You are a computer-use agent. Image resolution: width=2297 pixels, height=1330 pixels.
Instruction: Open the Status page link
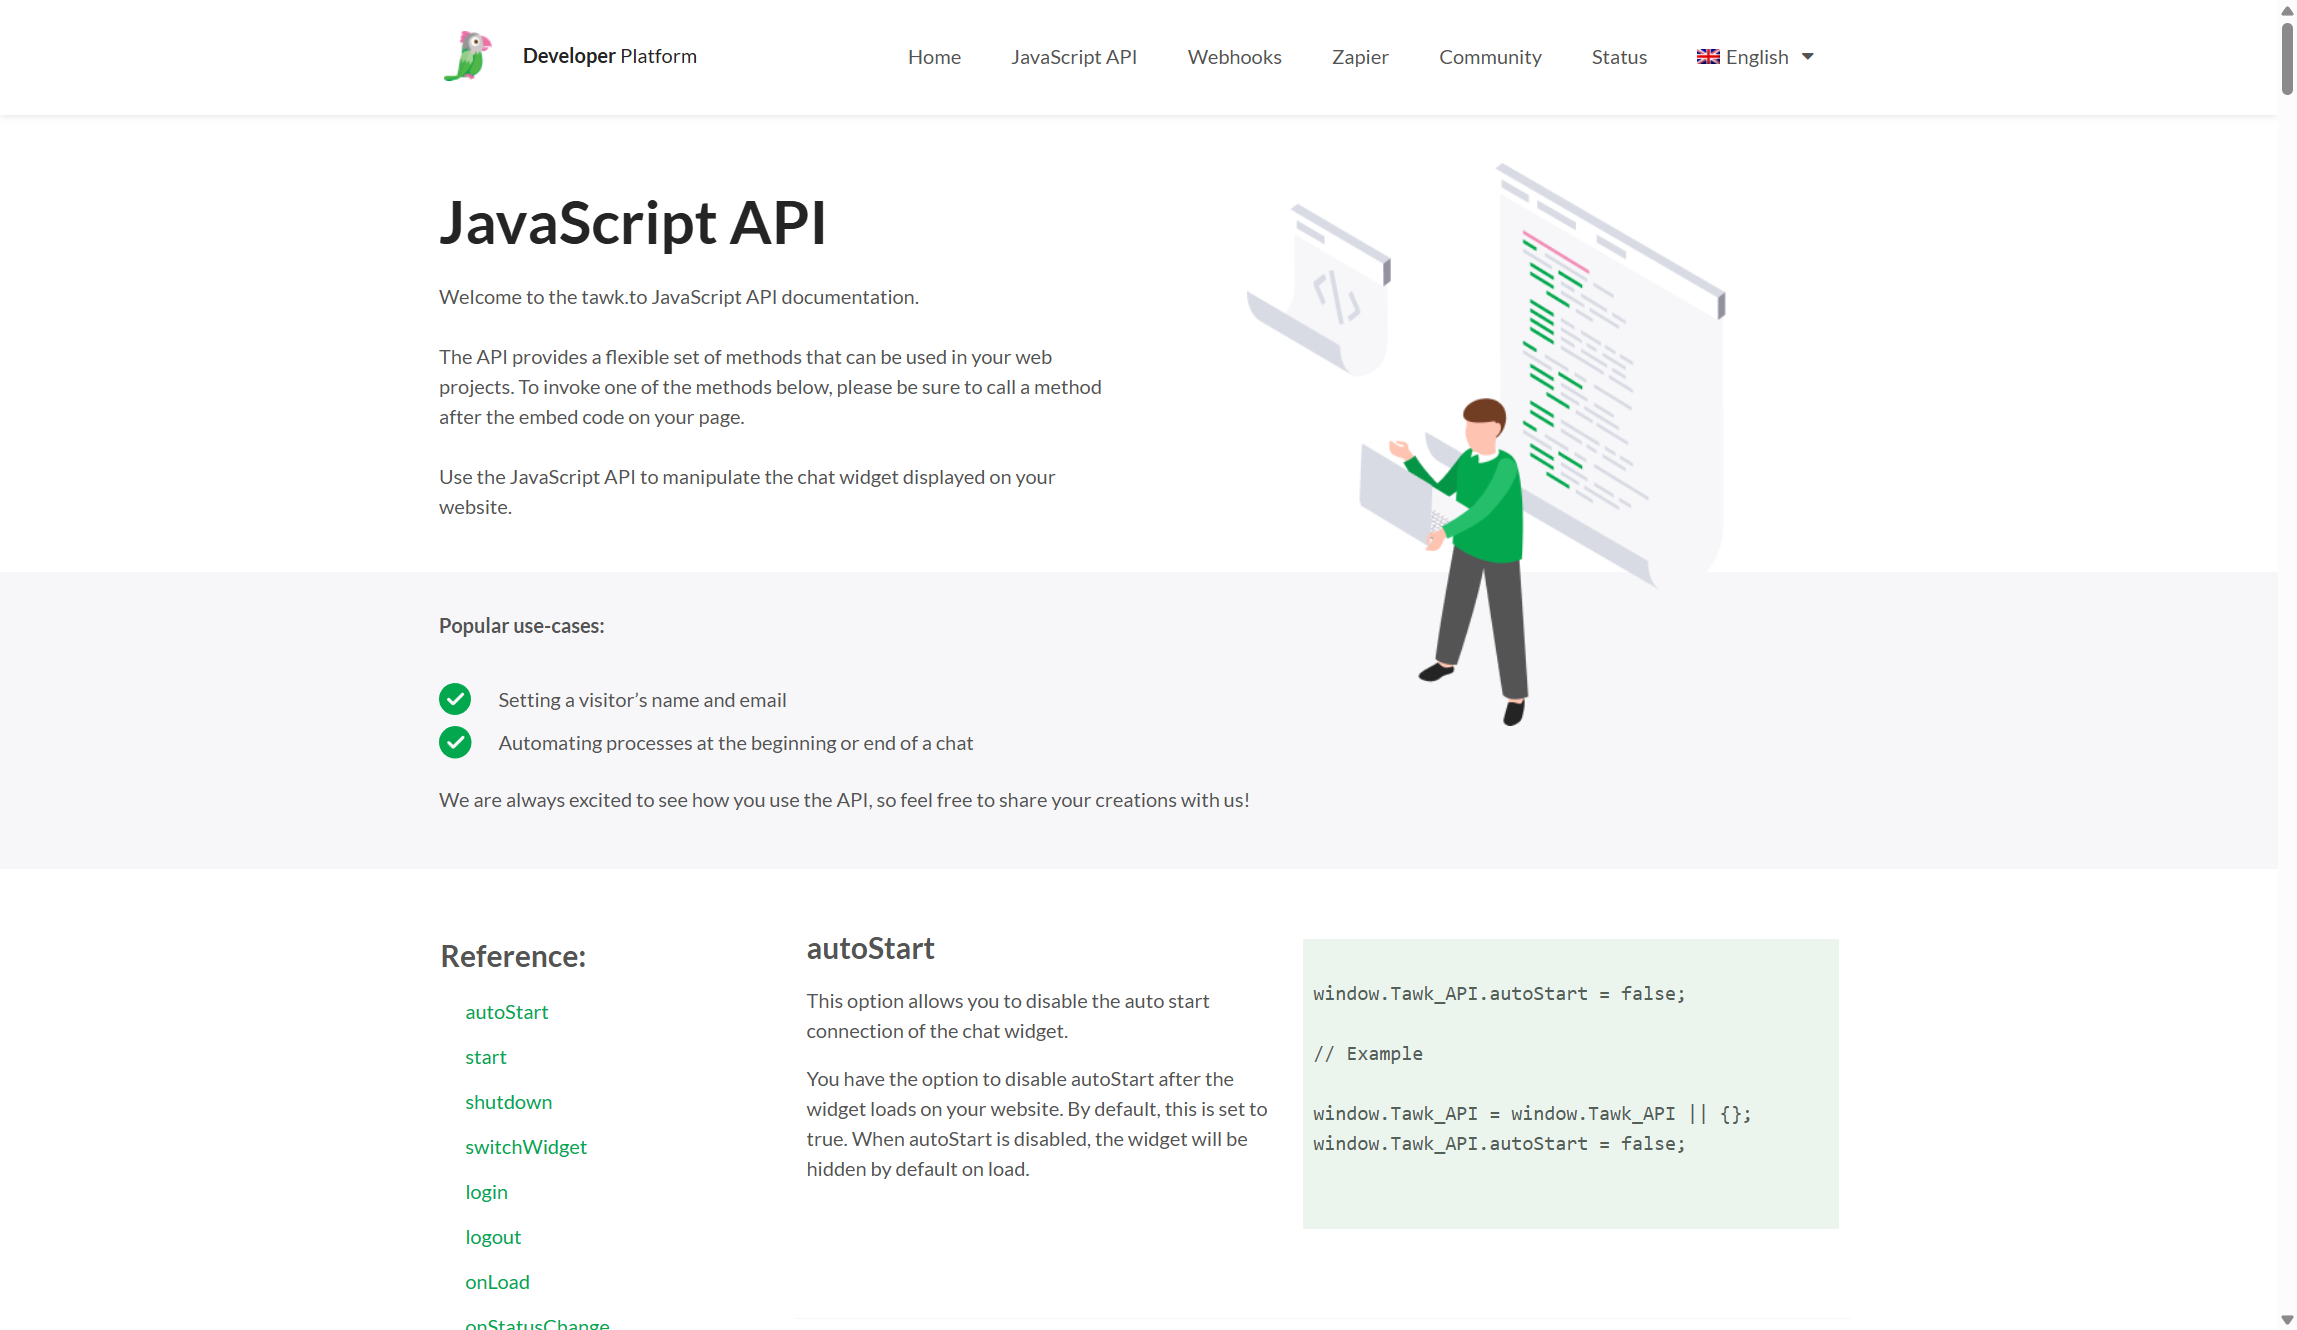pyautogui.click(x=1619, y=57)
